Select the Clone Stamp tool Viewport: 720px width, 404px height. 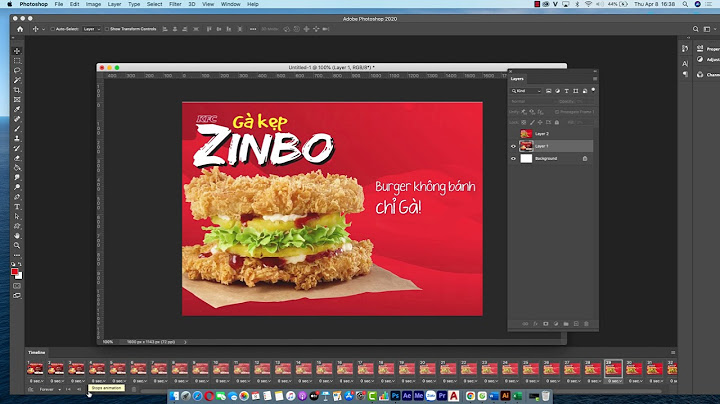click(17, 138)
